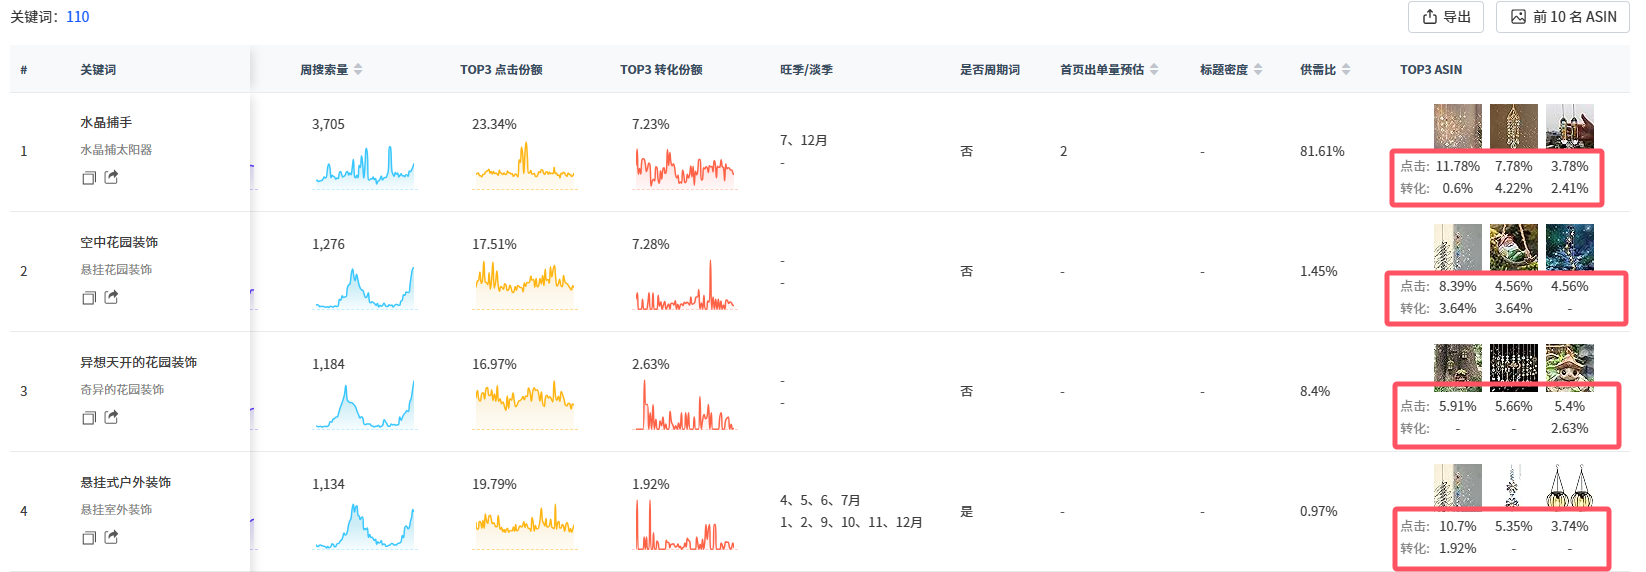Open external link icon for 悬挂式户外装饰

pyautogui.click(x=111, y=537)
